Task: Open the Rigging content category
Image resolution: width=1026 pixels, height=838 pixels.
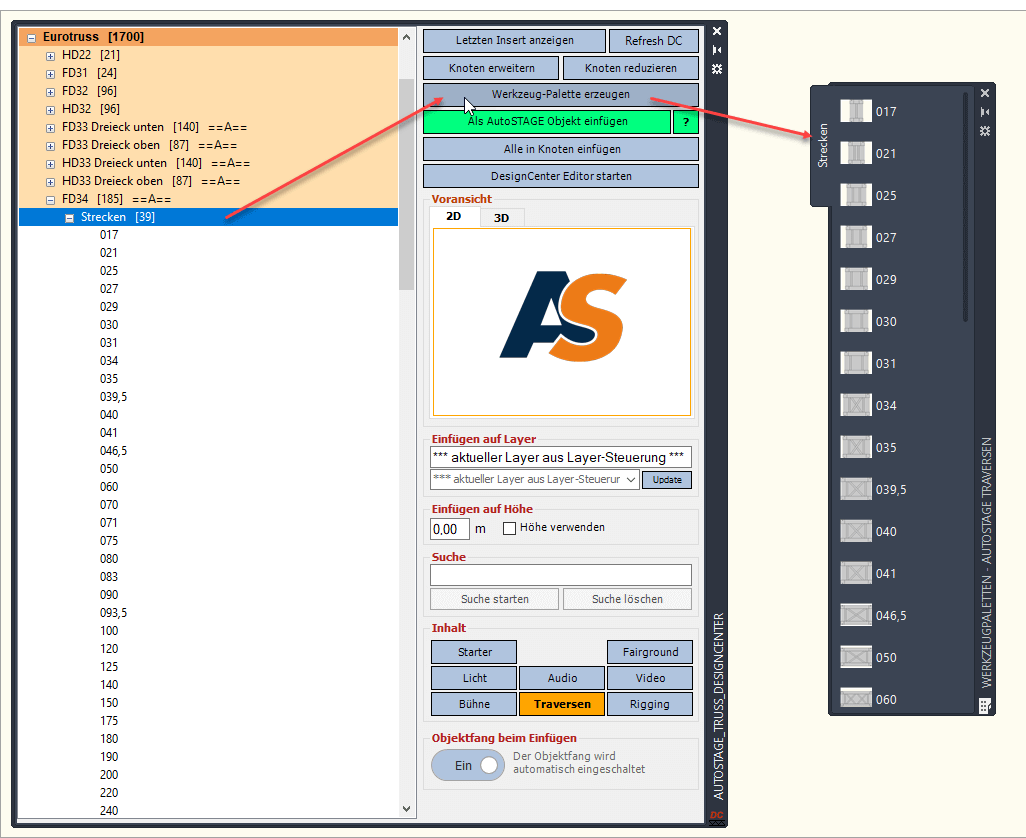Action: 650,704
